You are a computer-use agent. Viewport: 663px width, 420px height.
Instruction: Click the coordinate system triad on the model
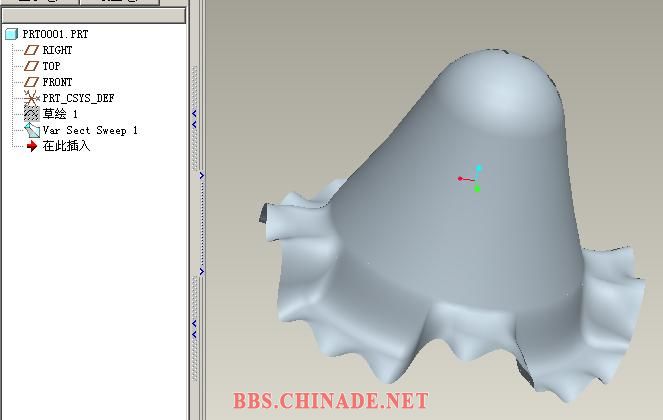tap(470, 179)
